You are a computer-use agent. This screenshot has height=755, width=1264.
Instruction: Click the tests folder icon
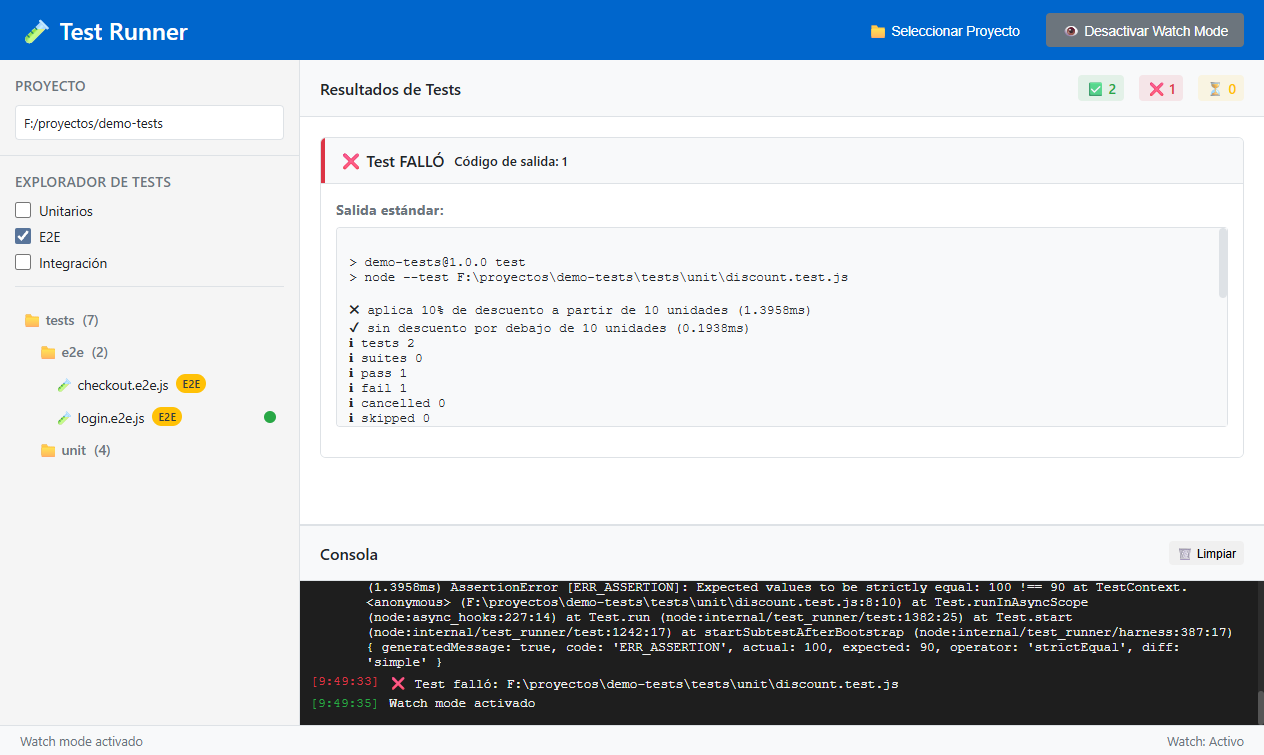(x=32, y=320)
